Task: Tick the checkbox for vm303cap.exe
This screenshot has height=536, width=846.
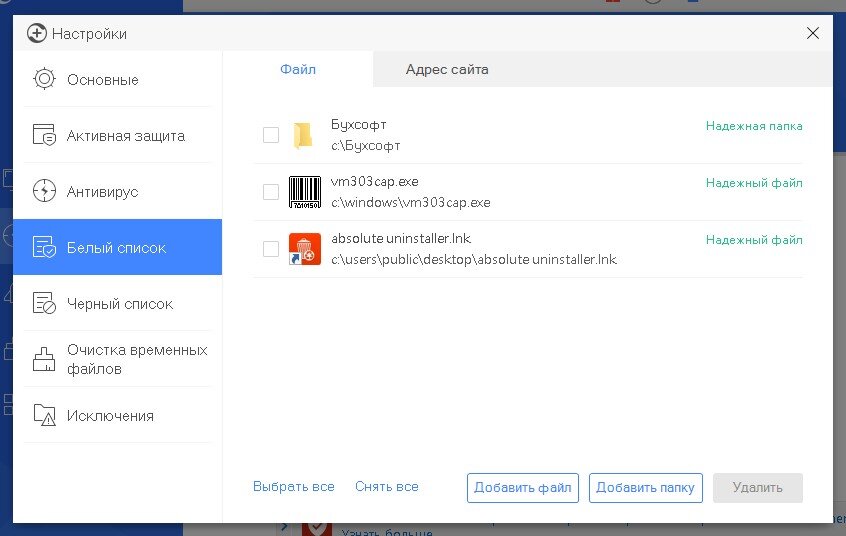Action: [x=271, y=192]
